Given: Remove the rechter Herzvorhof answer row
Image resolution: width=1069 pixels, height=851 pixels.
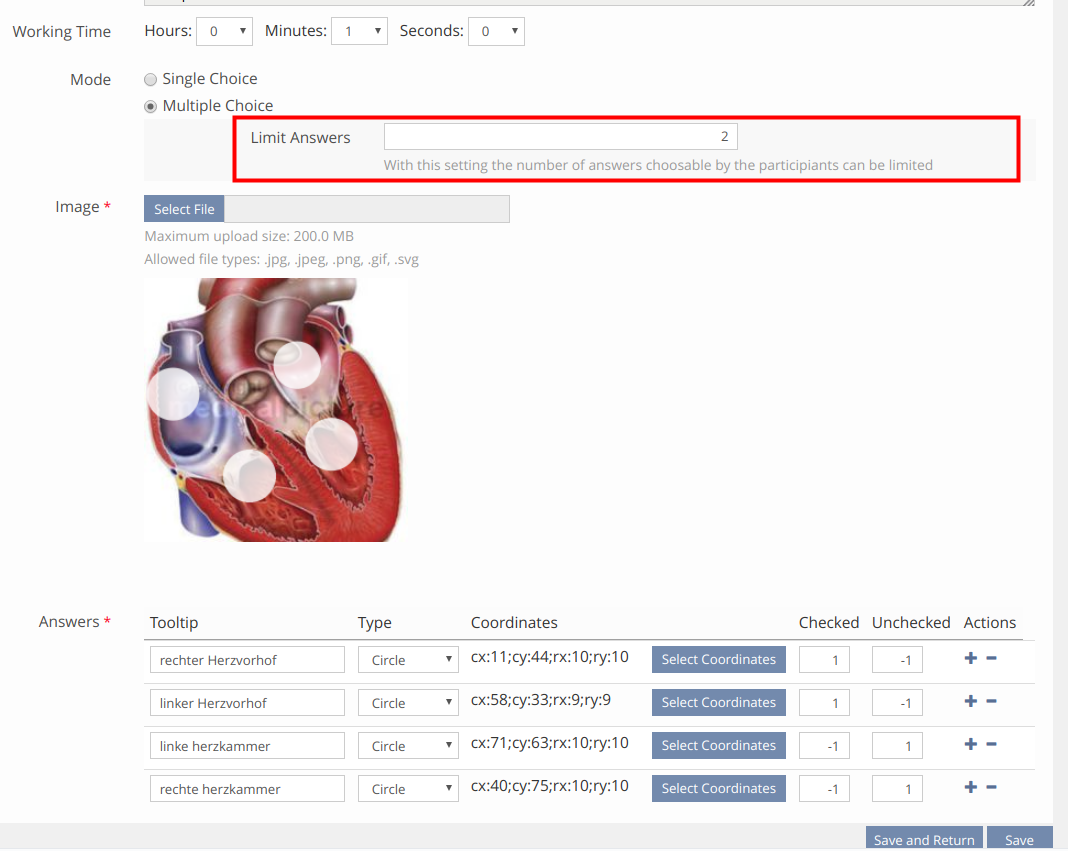Looking at the screenshot, I should point(991,658).
